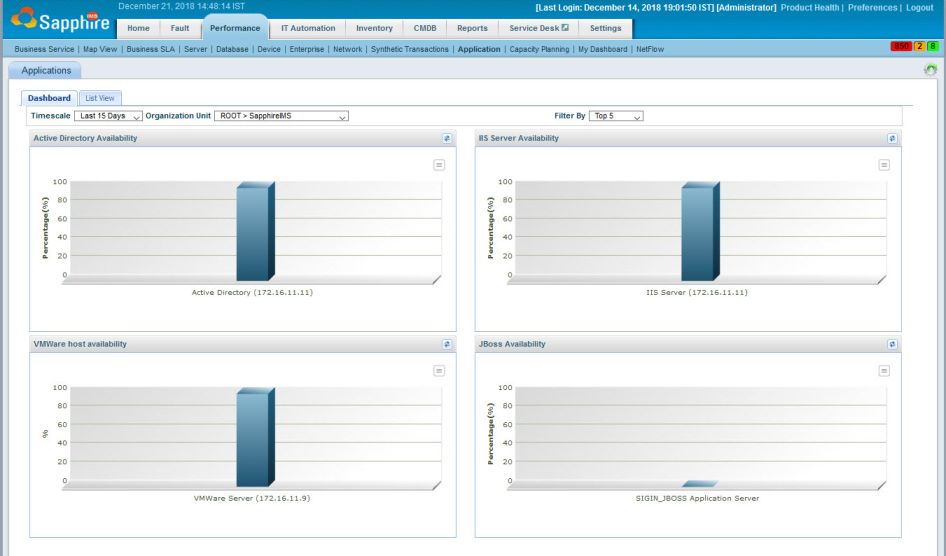
Task: Click the 'JBoss Availability' panel title
Action: point(512,344)
